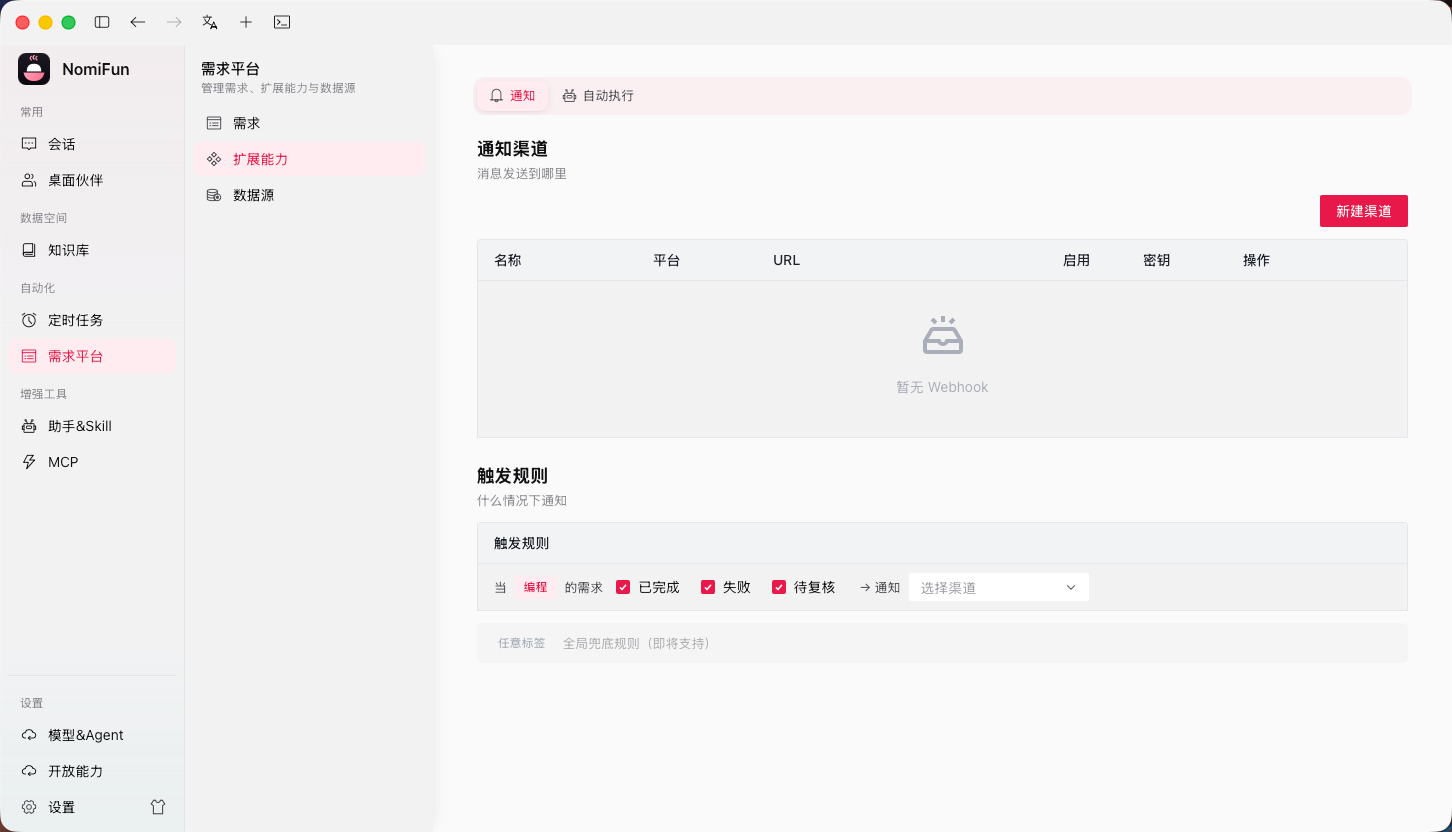Uncheck the 已完成 checkbox
This screenshot has height=832, width=1452.
623,587
